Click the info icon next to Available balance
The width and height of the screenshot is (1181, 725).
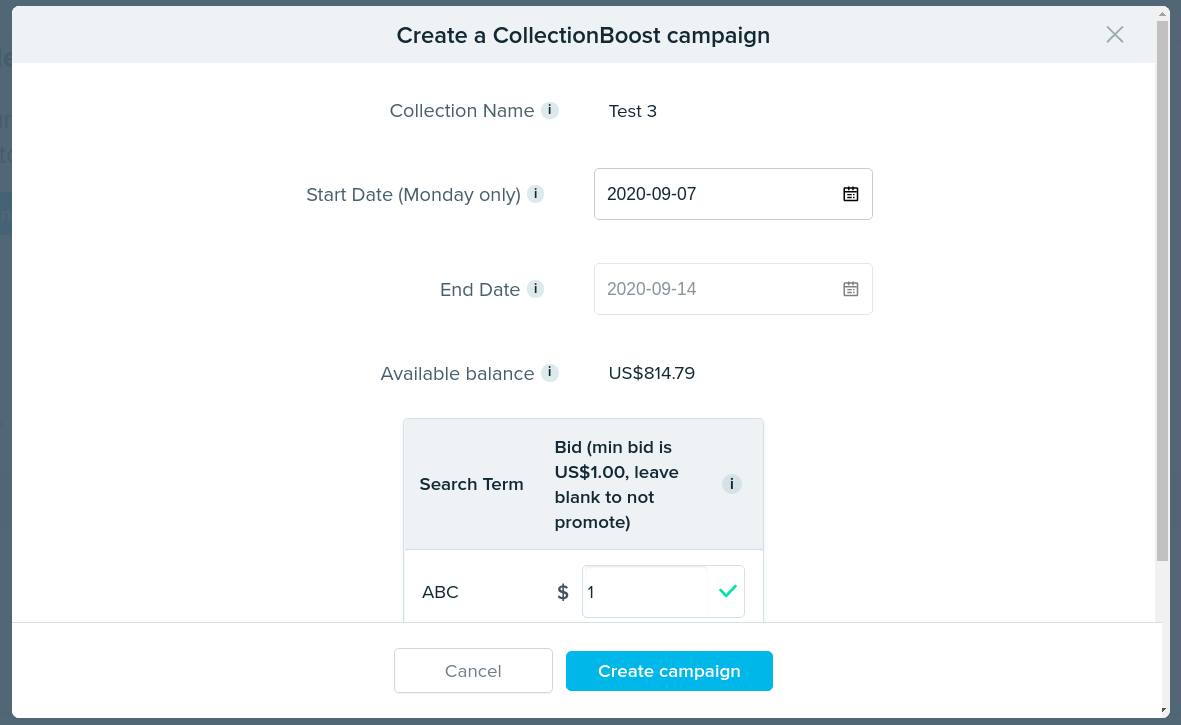pyautogui.click(x=549, y=372)
